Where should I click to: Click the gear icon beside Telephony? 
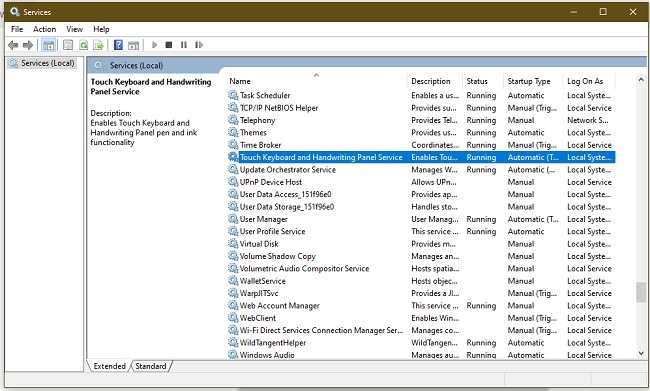click(233, 120)
